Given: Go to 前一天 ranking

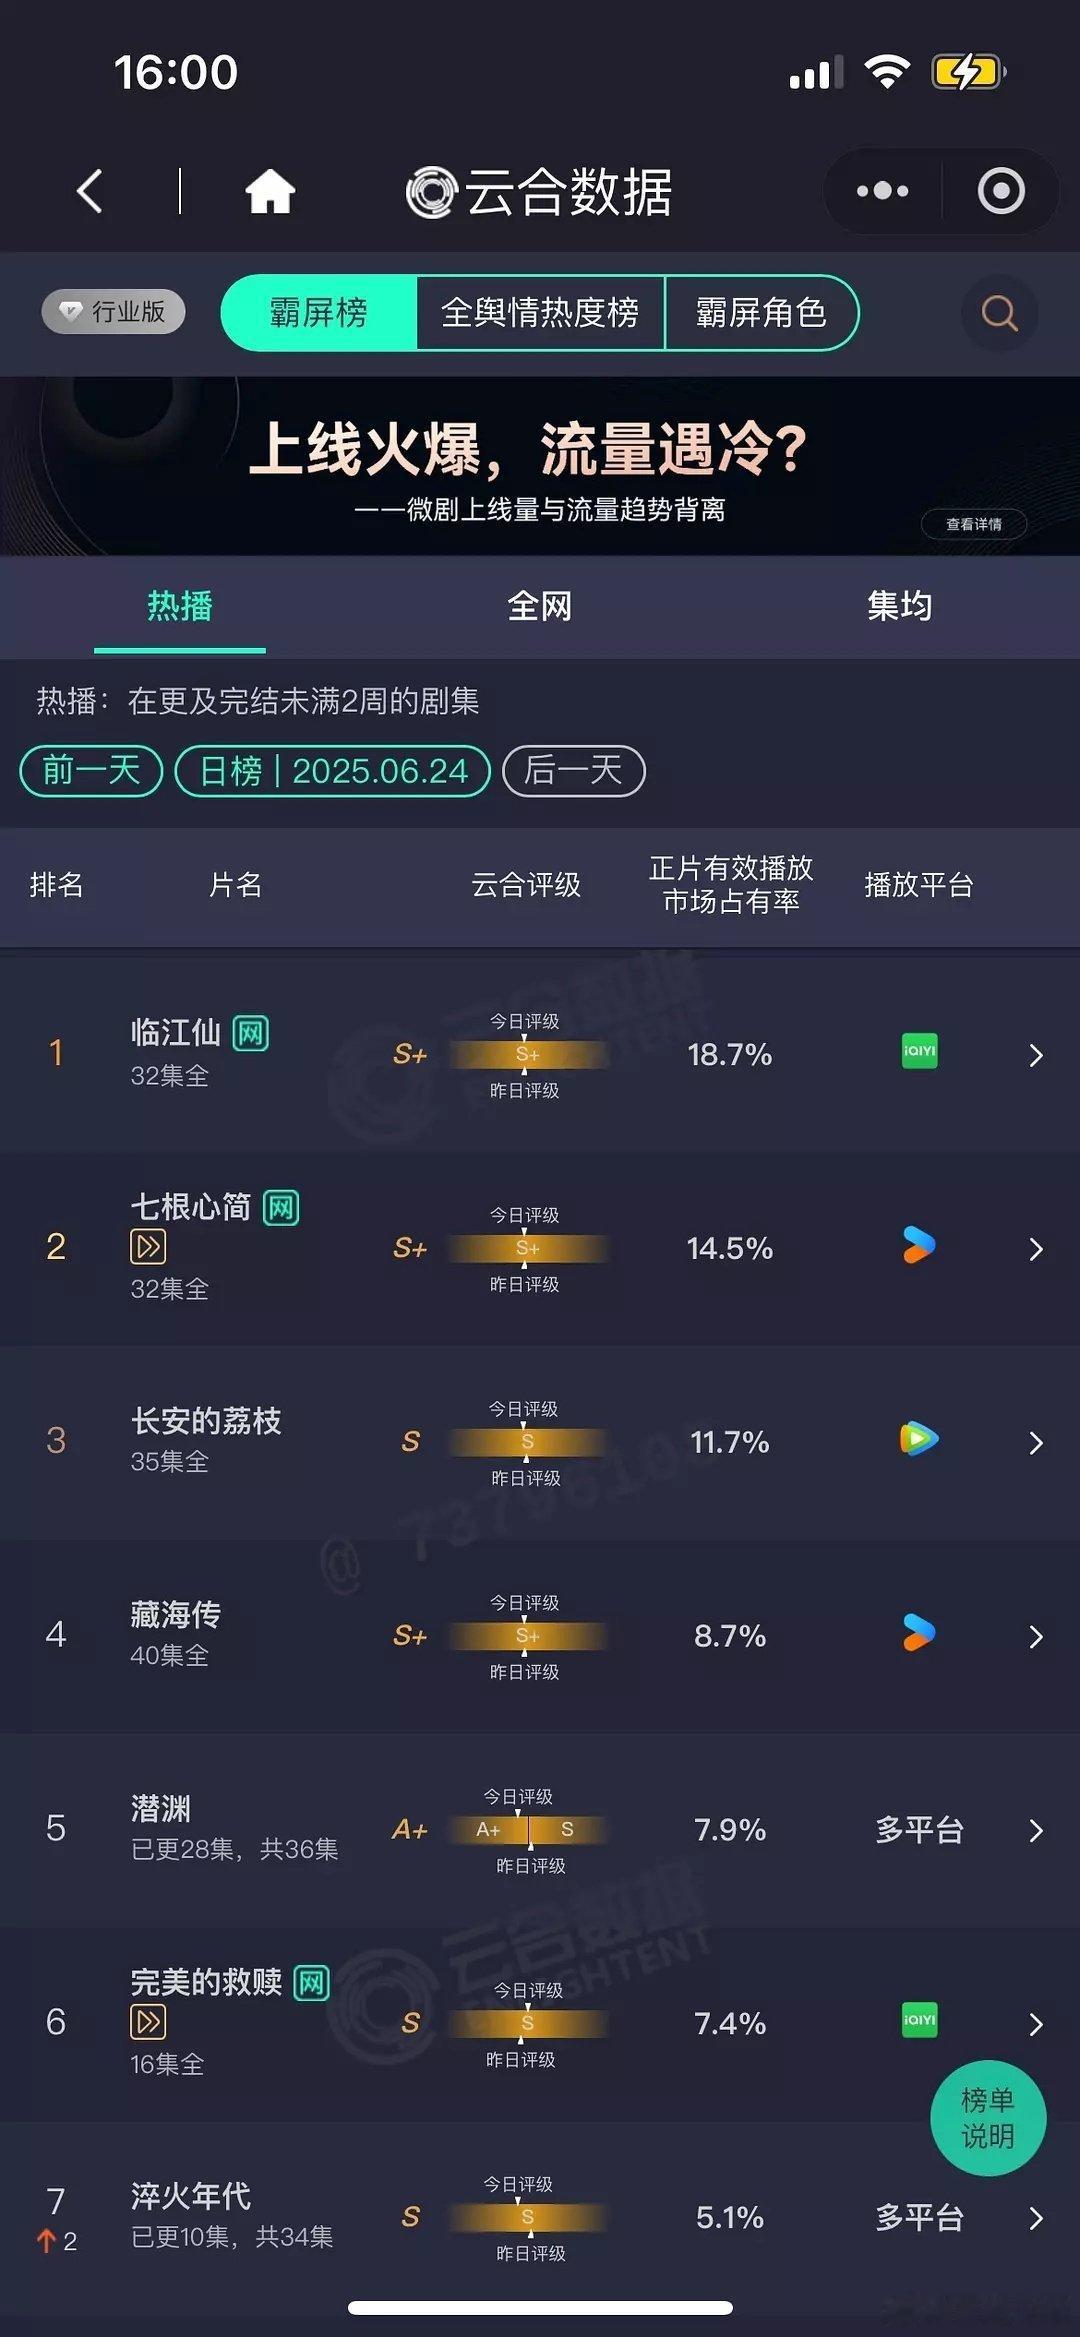Looking at the screenshot, I should click(91, 771).
